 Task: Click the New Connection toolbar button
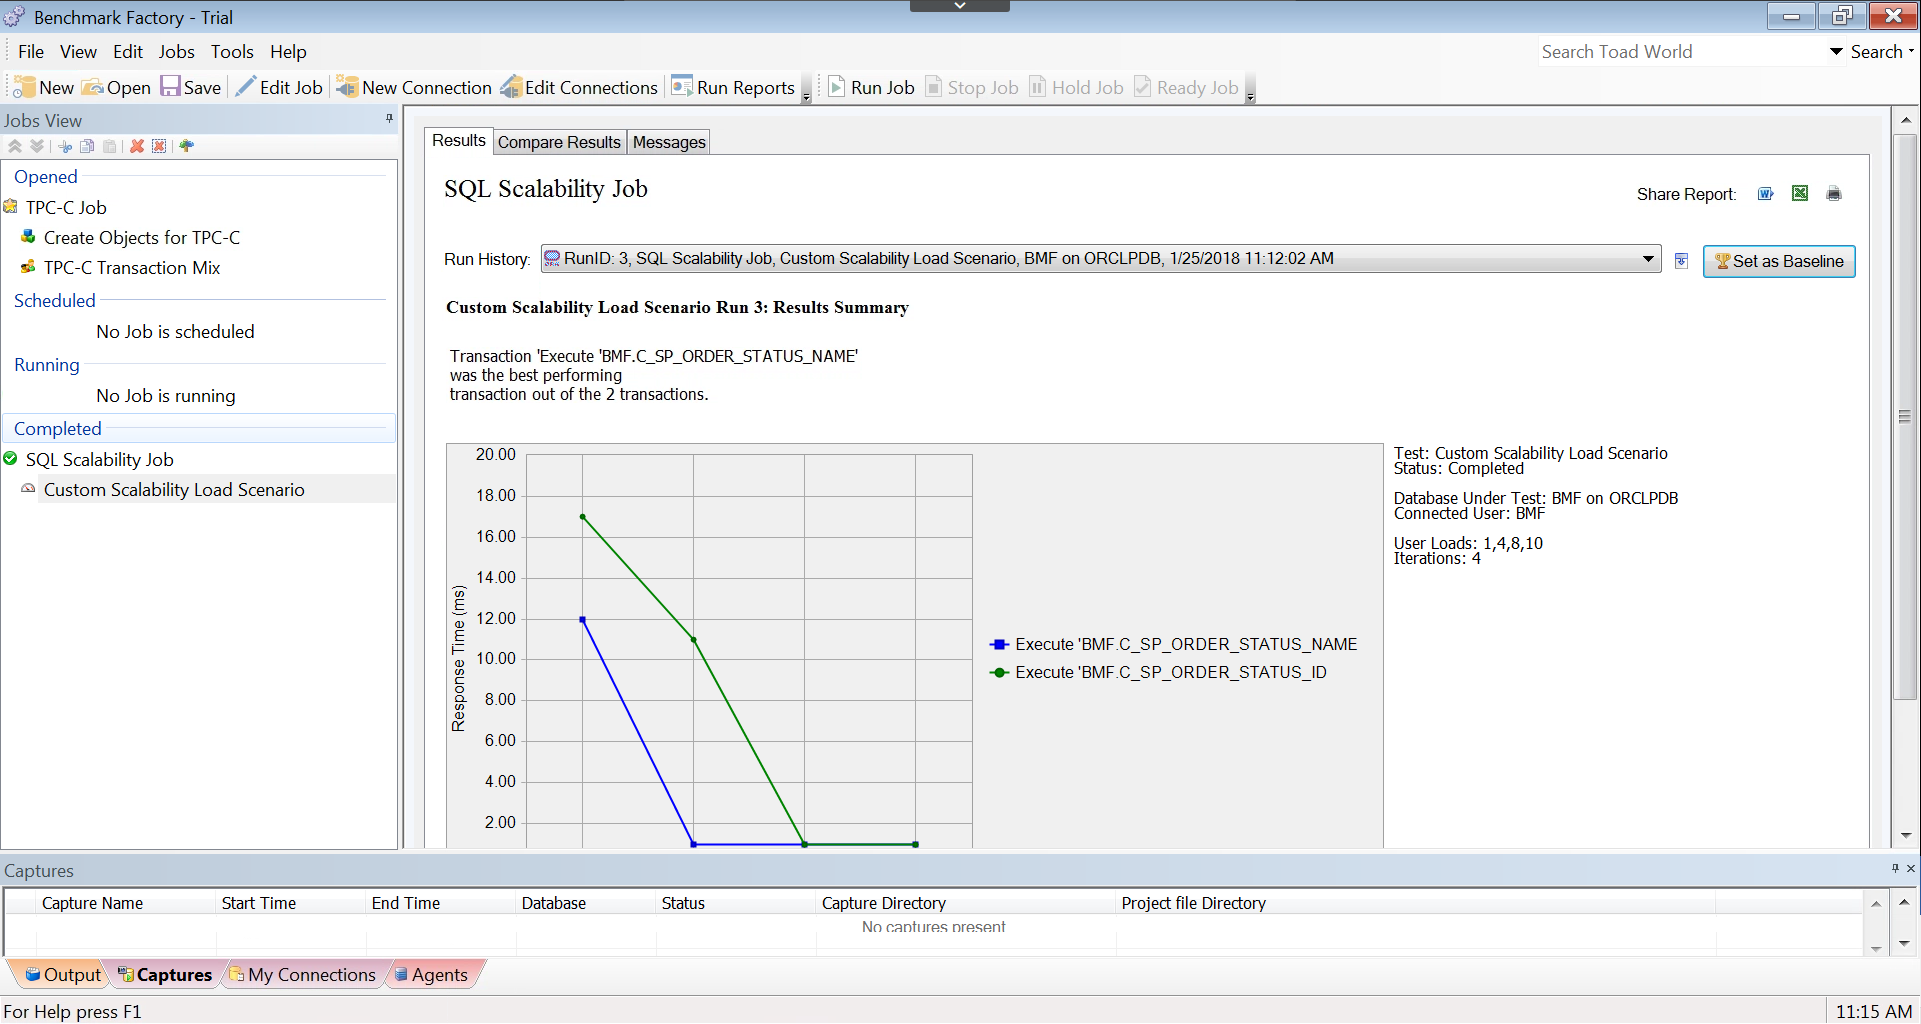(415, 88)
